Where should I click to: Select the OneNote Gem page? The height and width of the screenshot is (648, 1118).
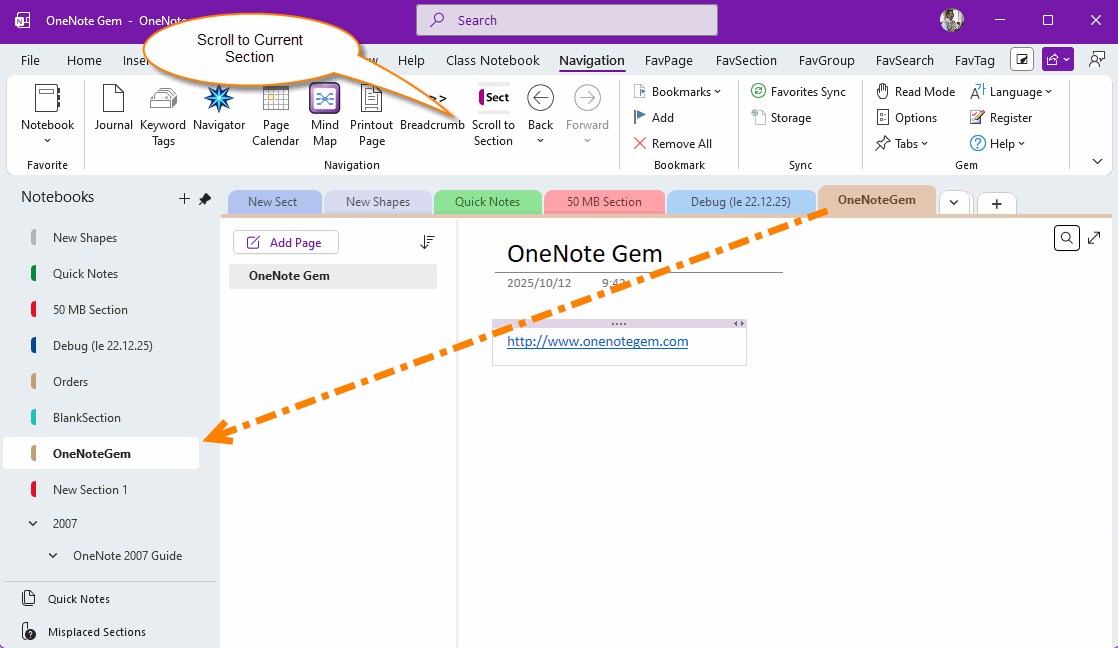(333, 276)
